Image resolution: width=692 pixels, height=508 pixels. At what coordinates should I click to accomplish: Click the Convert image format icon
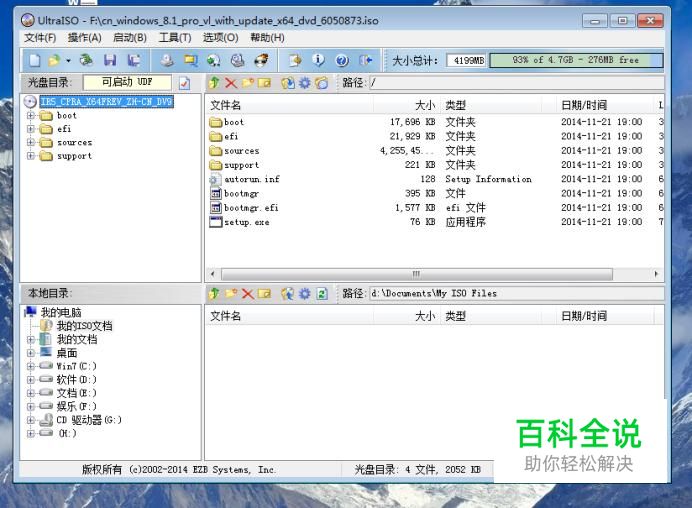191,60
